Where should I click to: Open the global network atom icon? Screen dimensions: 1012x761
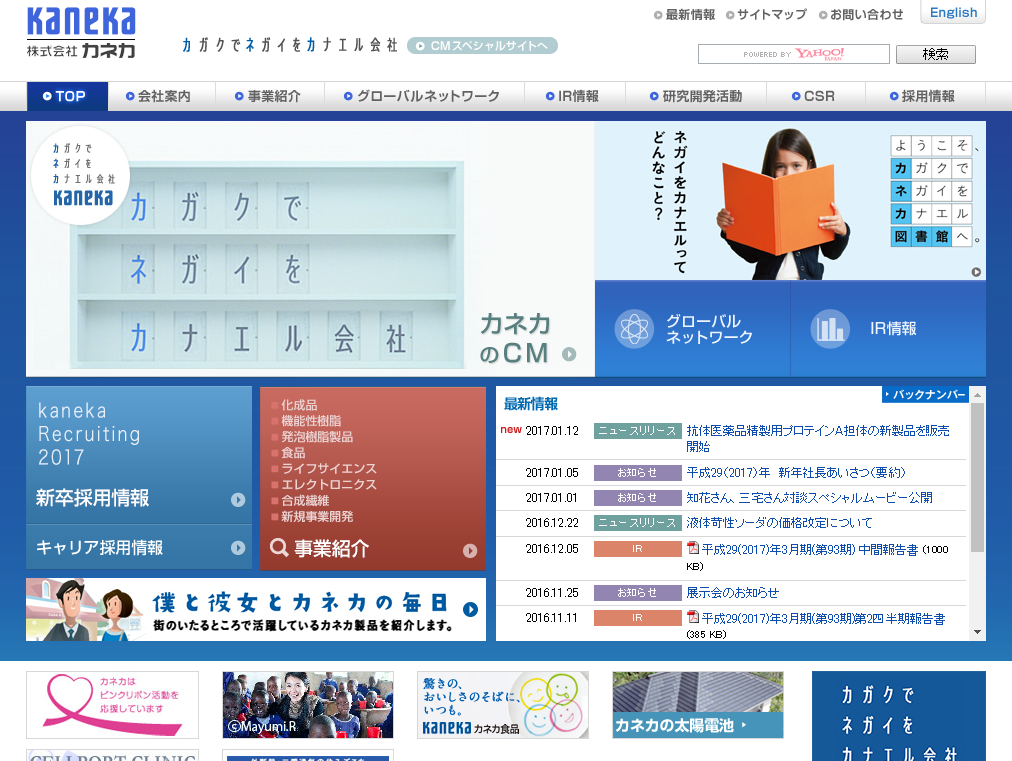pos(634,329)
